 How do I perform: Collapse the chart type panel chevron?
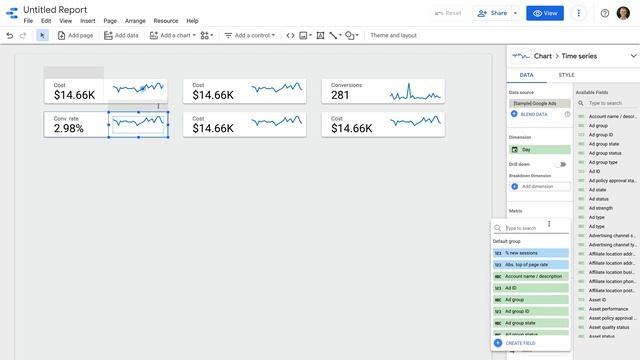(x=633, y=56)
